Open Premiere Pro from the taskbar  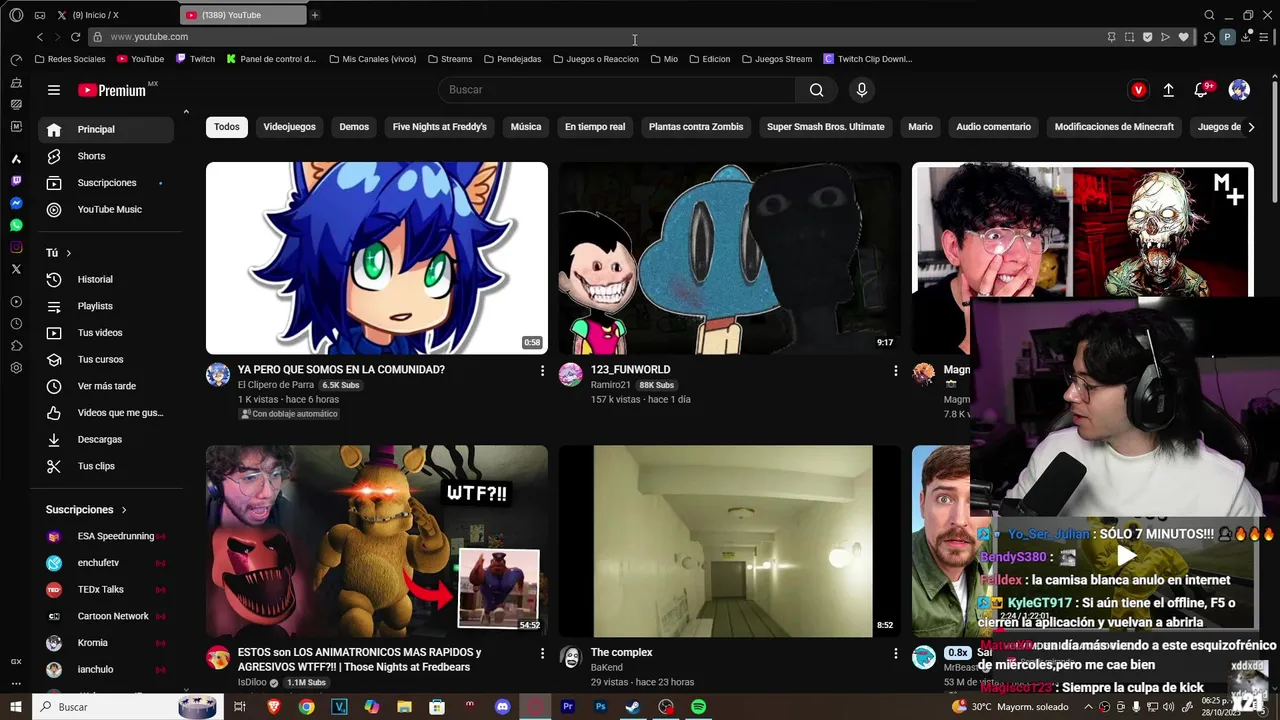[568, 707]
